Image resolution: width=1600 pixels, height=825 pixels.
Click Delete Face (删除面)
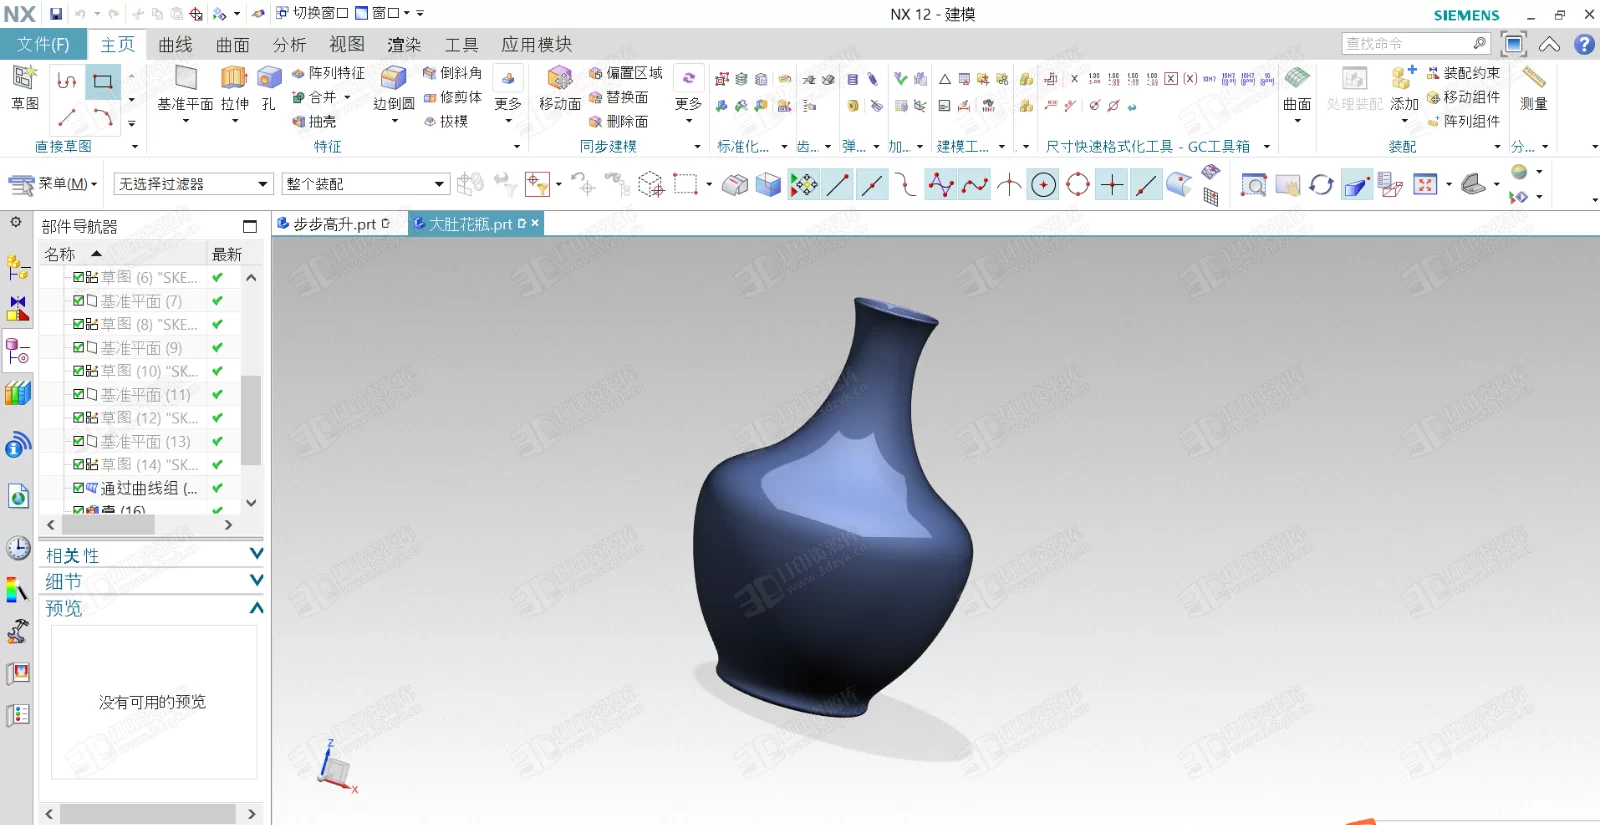point(618,121)
